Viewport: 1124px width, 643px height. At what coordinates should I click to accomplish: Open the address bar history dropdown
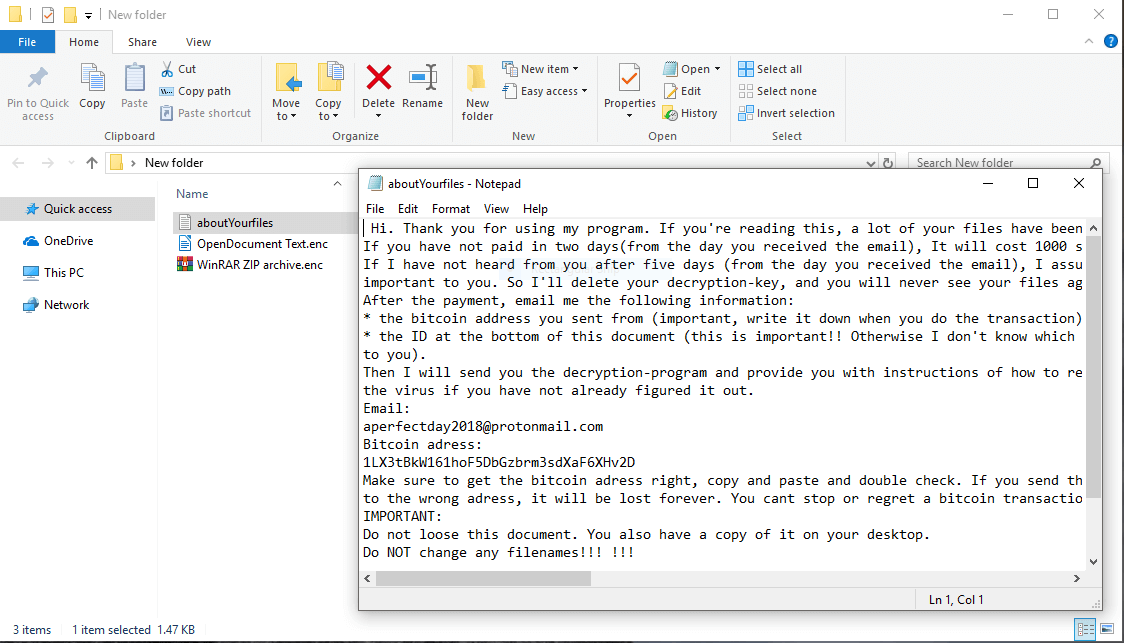(871, 163)
